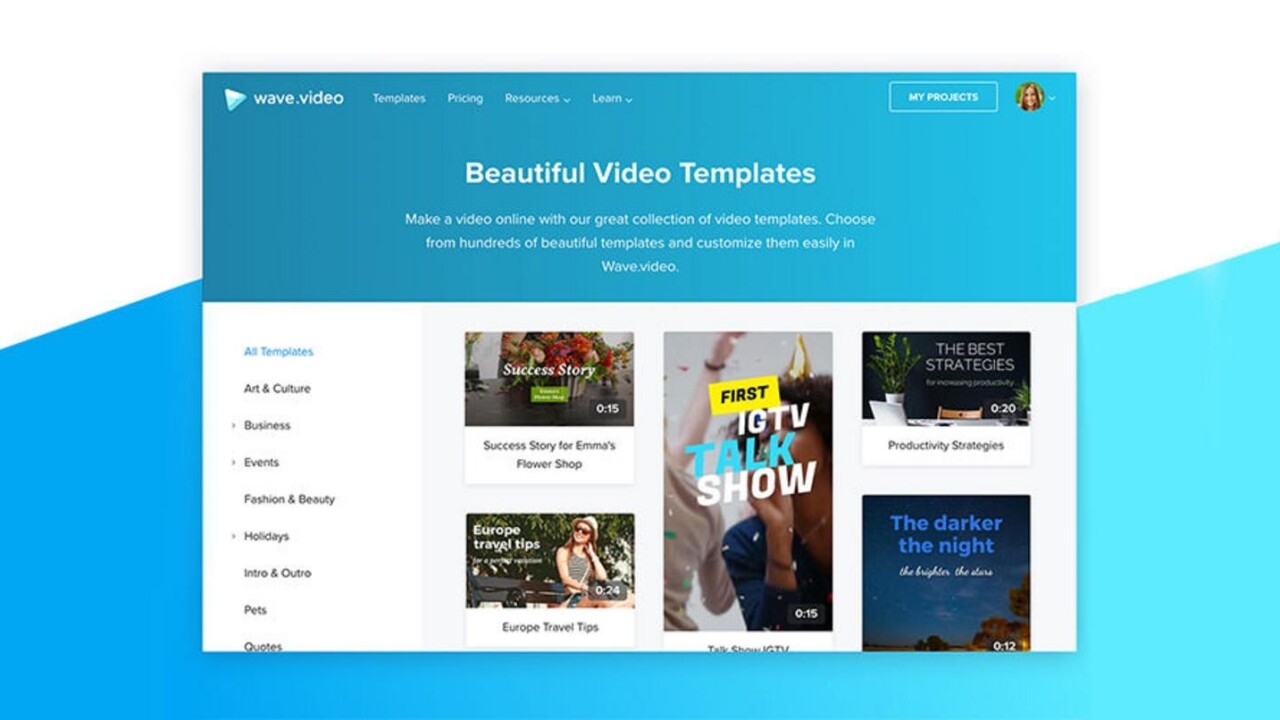1280x720 pixels.
Task: Go to the Pricing page
Action: [x=465, y=98]
